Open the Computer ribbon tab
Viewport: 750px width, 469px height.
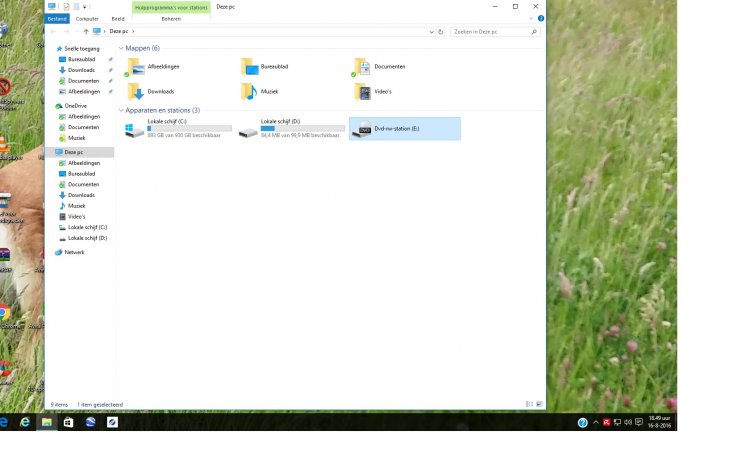coord(87,19)
